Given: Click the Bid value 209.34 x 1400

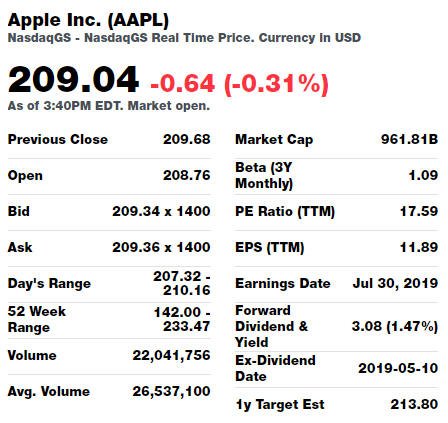Looking at the screenshot, I should [161, 211].
